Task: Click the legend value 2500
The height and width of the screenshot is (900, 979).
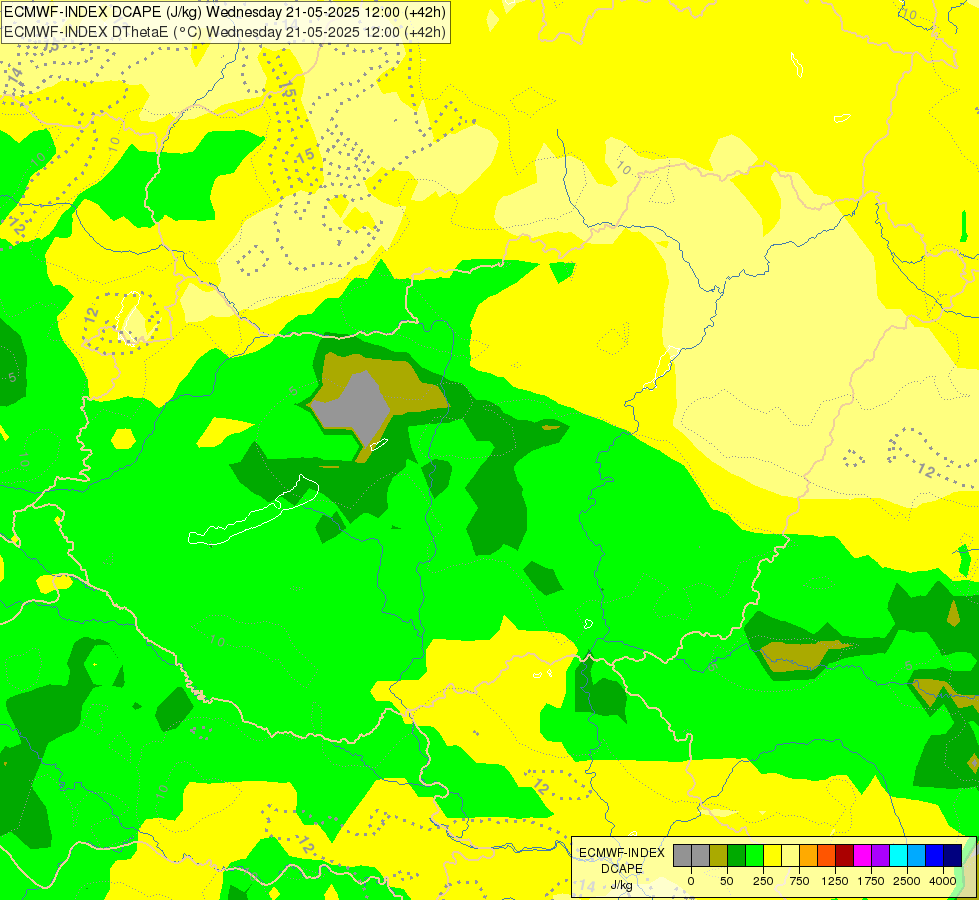Action: (x=907, y=881)
